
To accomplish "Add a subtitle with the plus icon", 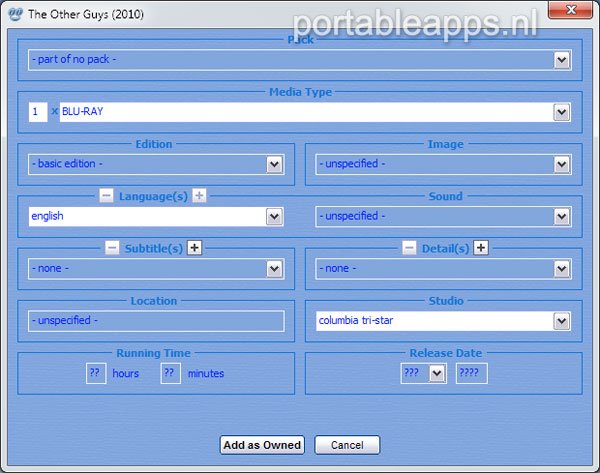I will point(195,248).
